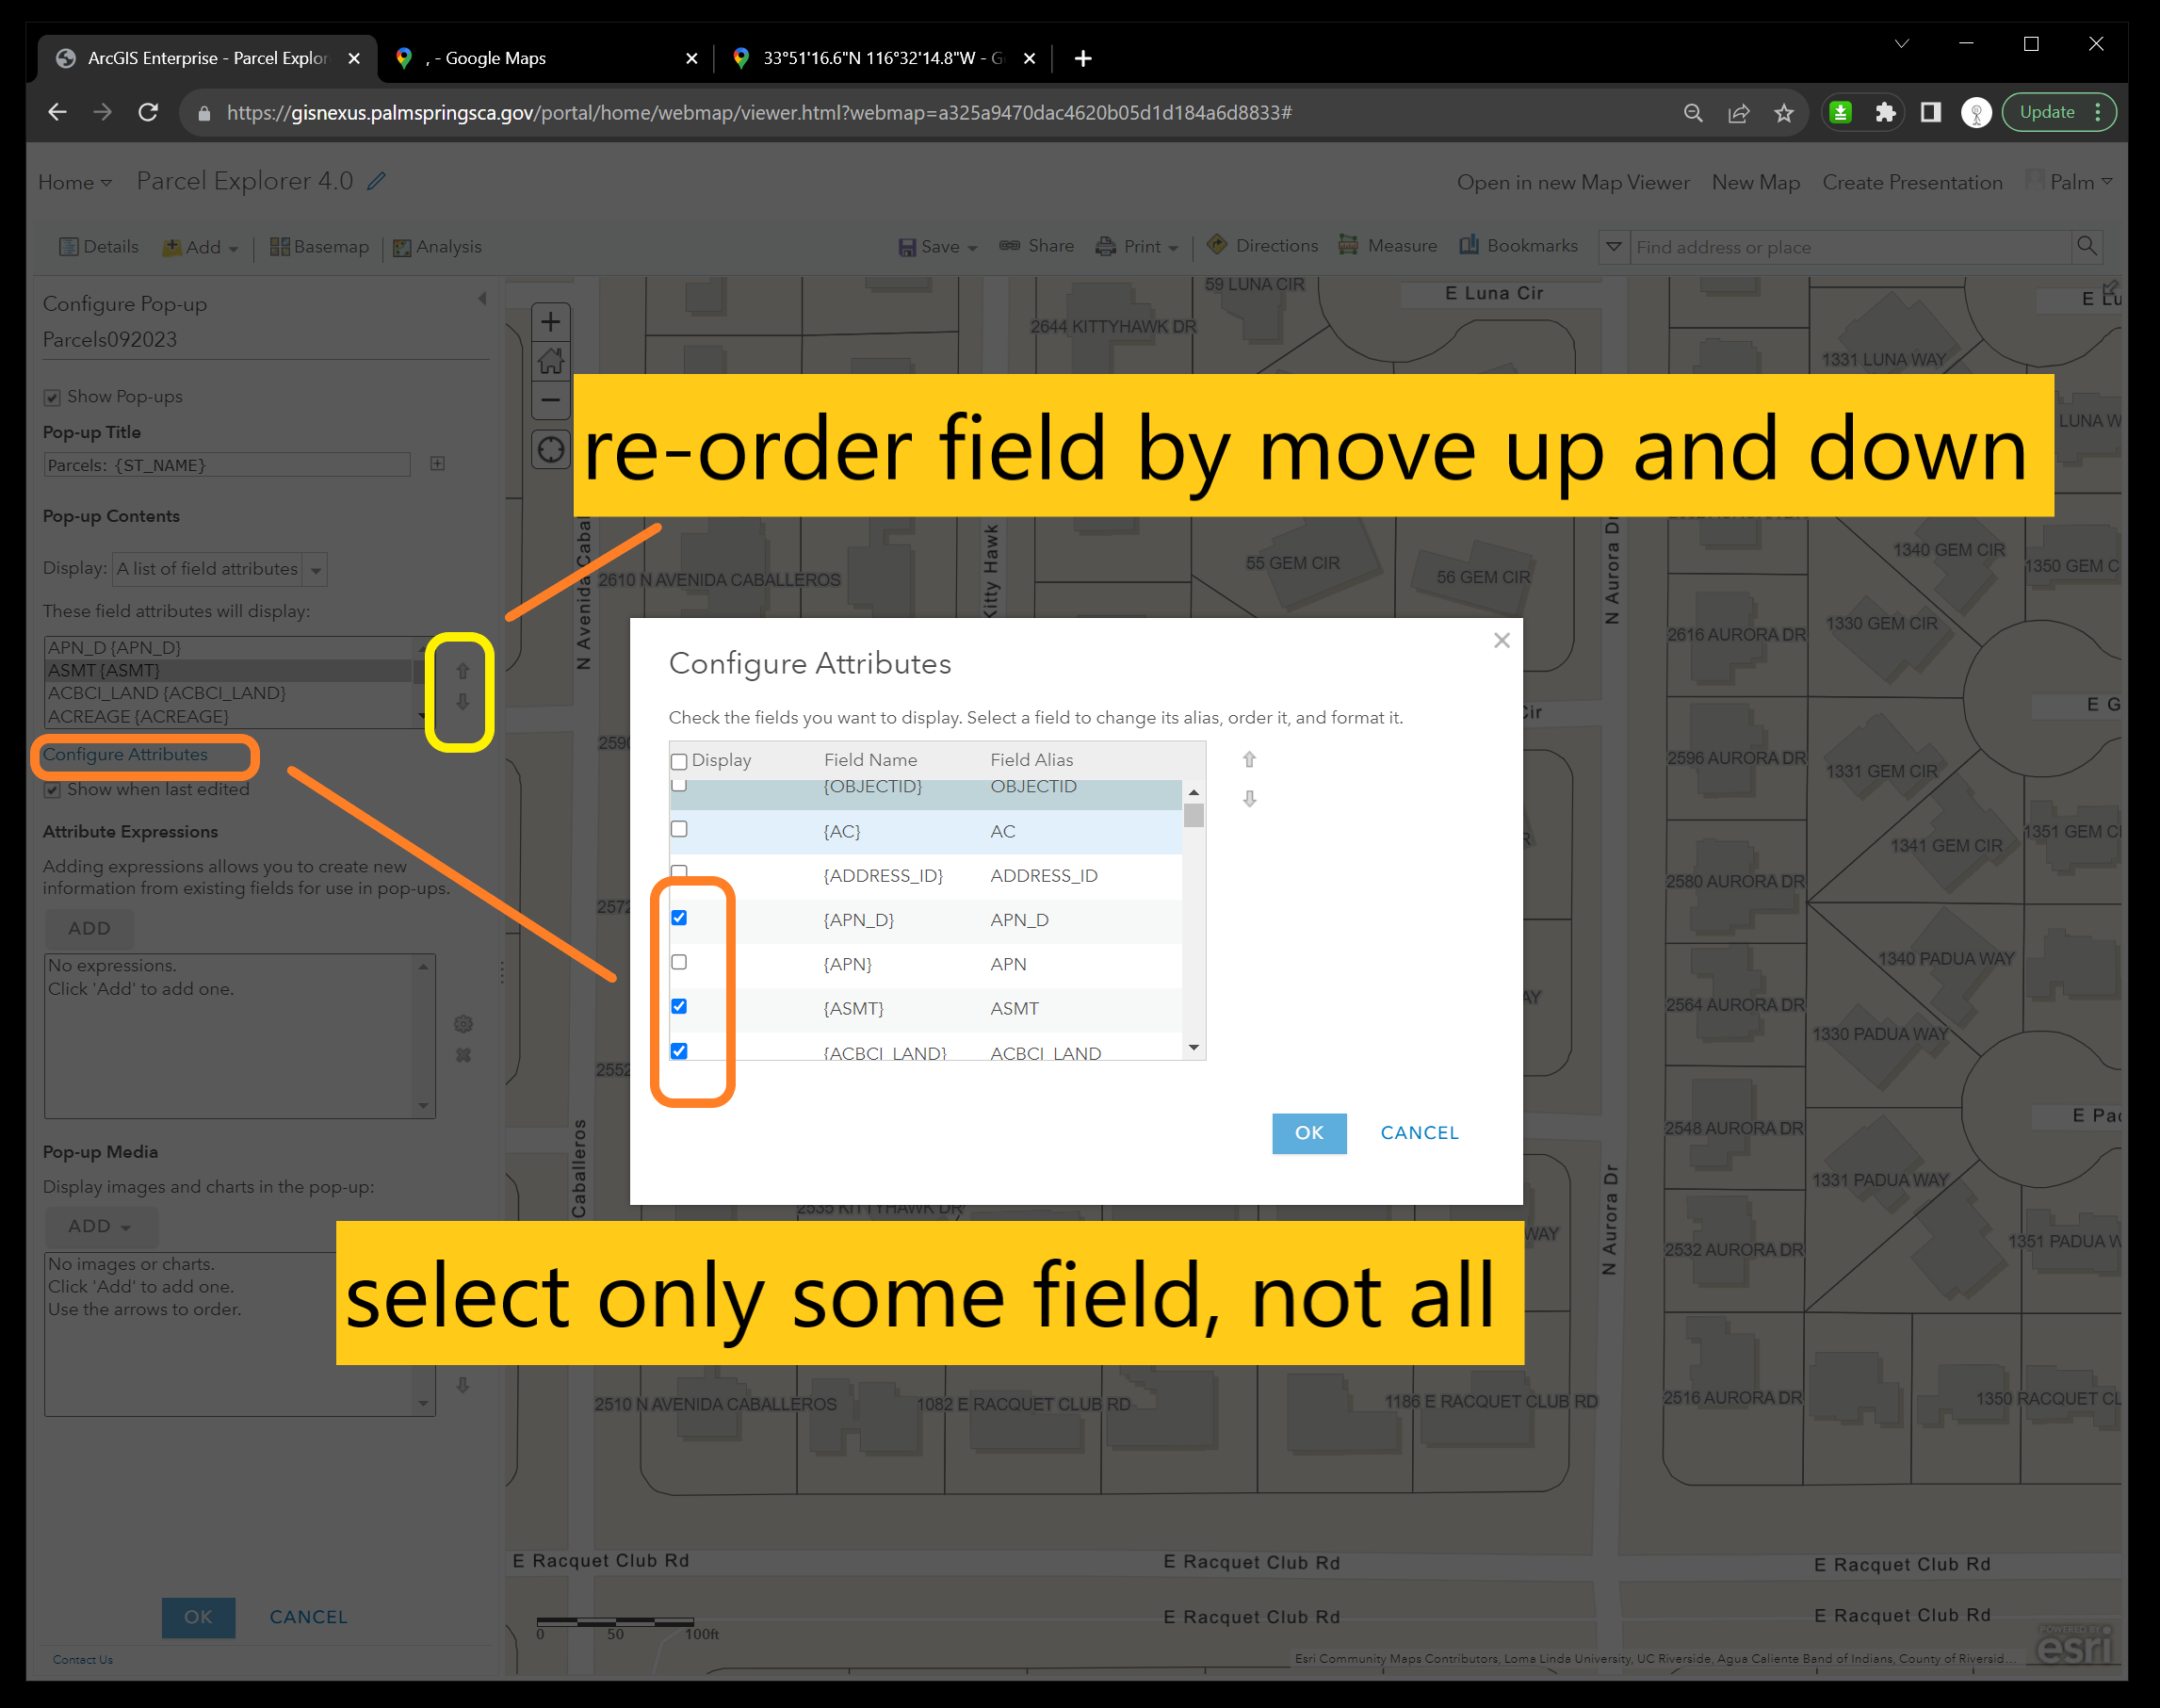Add field to pop-up title
This screenshot has height=1708, width=2160.
point(437,463)
